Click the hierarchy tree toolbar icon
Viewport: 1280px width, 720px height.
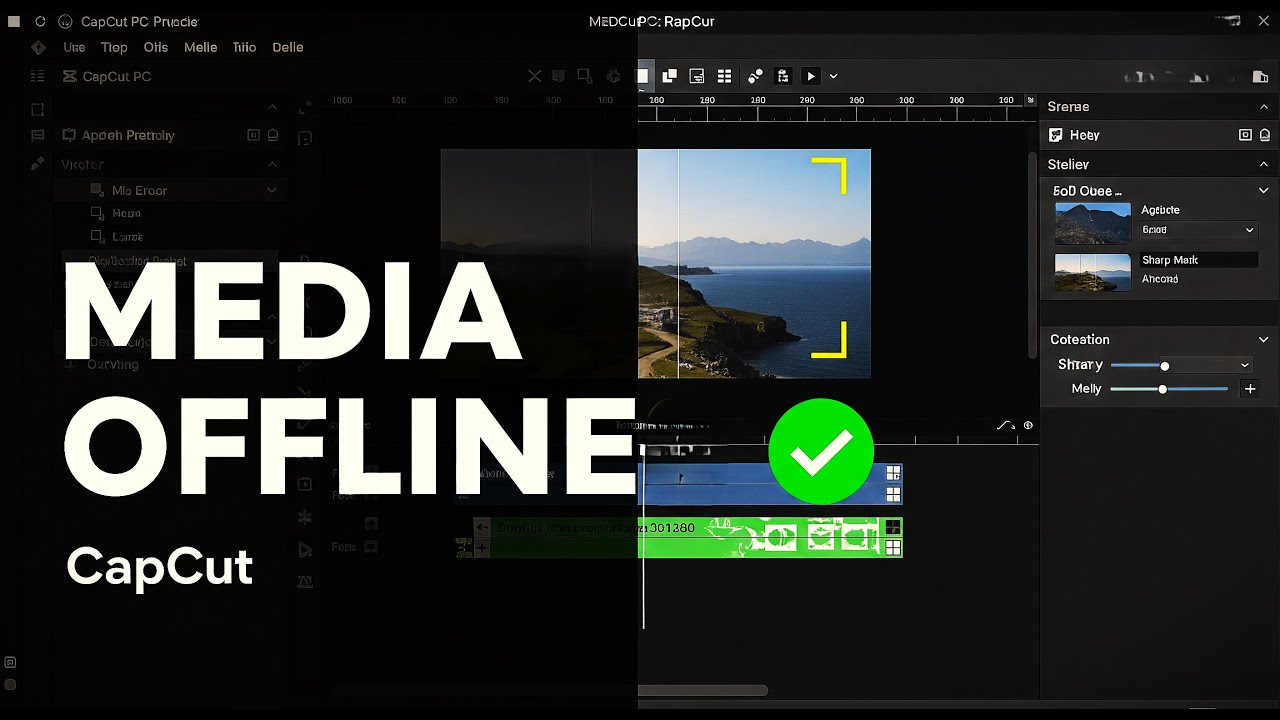point(783,76)
